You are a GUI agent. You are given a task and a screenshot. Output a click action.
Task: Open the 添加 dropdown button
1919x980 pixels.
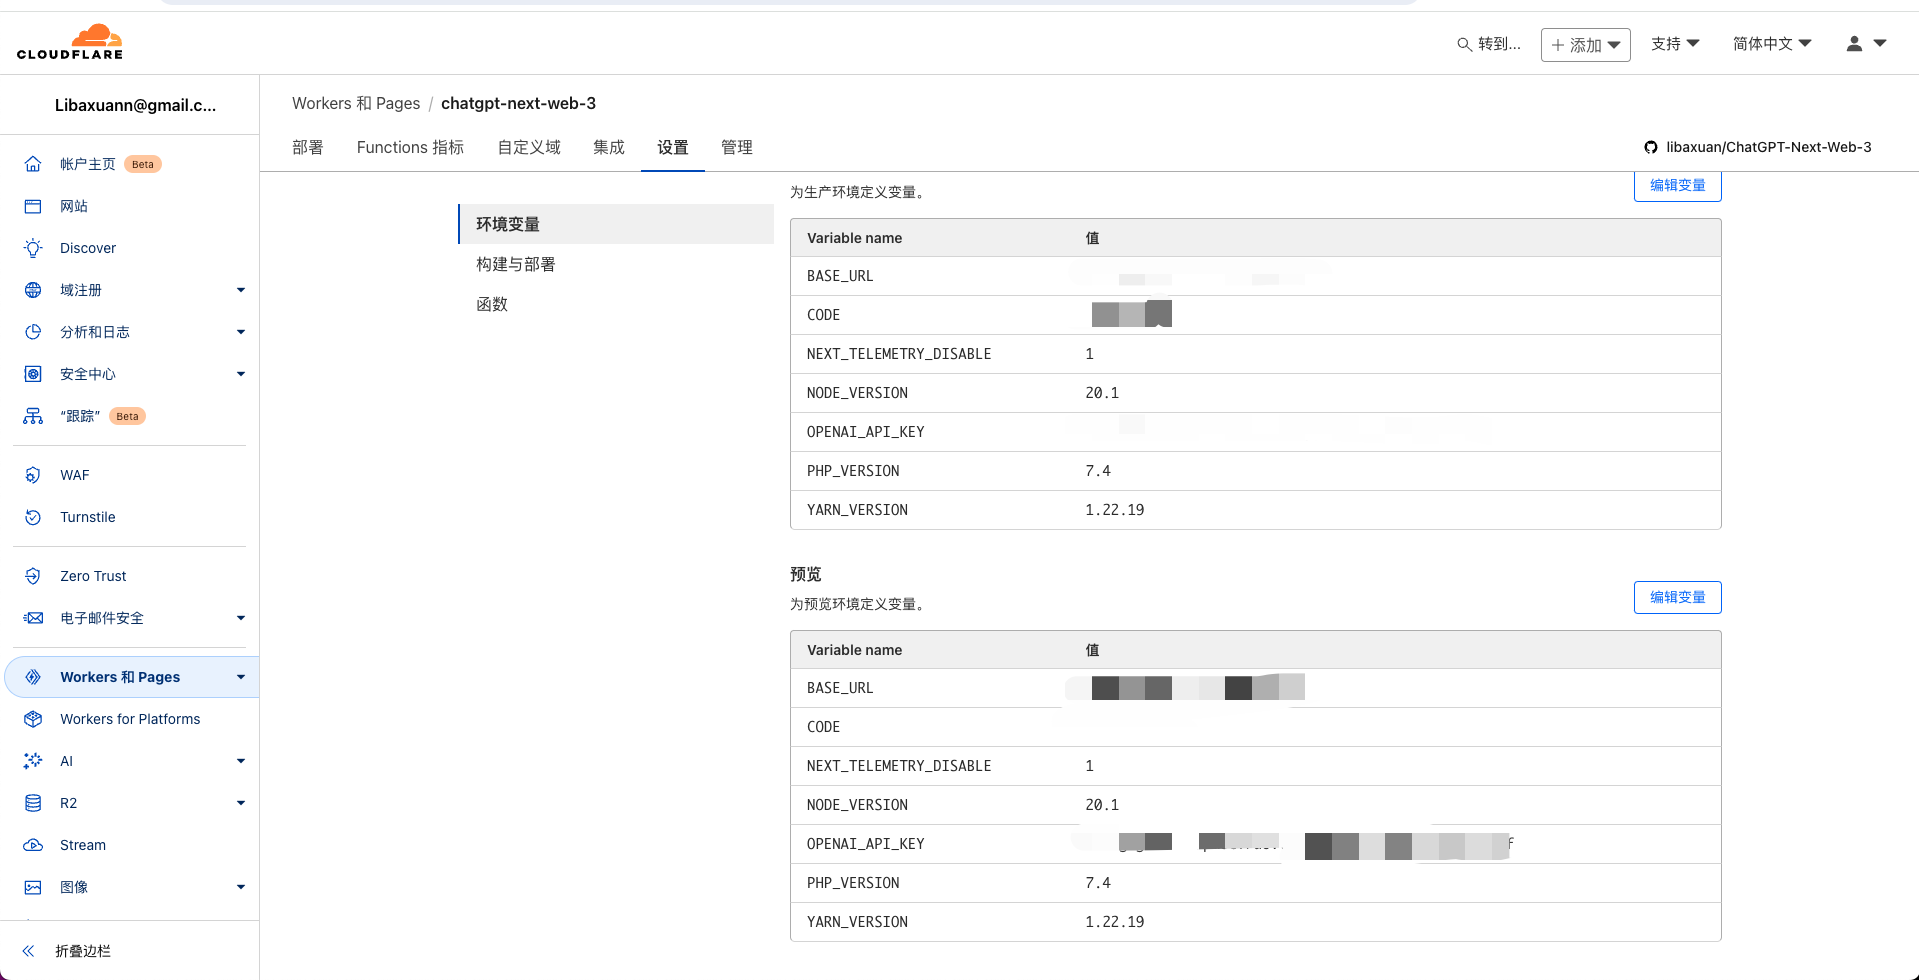pyautogui.click(x=1585, y=45)
